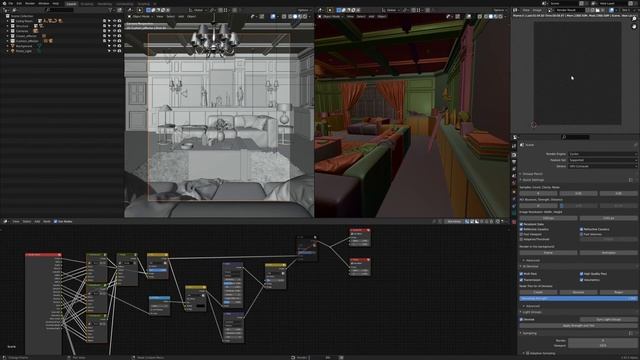Click Animation render button
The height and width of the screenshot is (360, 640).
pyautogui.click(x=608, y=253)
